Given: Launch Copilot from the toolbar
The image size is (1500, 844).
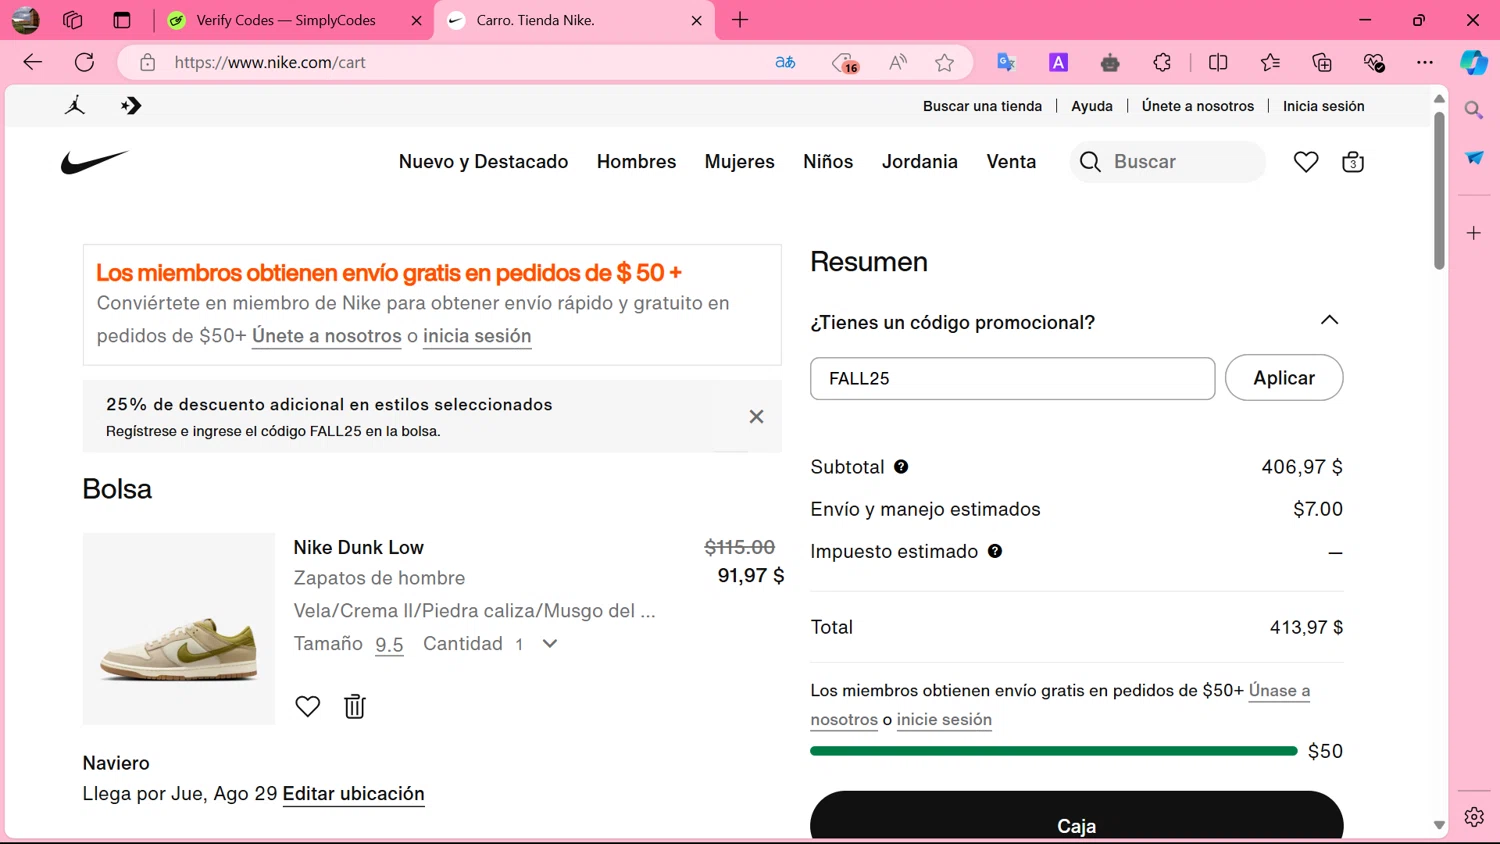Looking at the screenshot, I should 1474,62.
